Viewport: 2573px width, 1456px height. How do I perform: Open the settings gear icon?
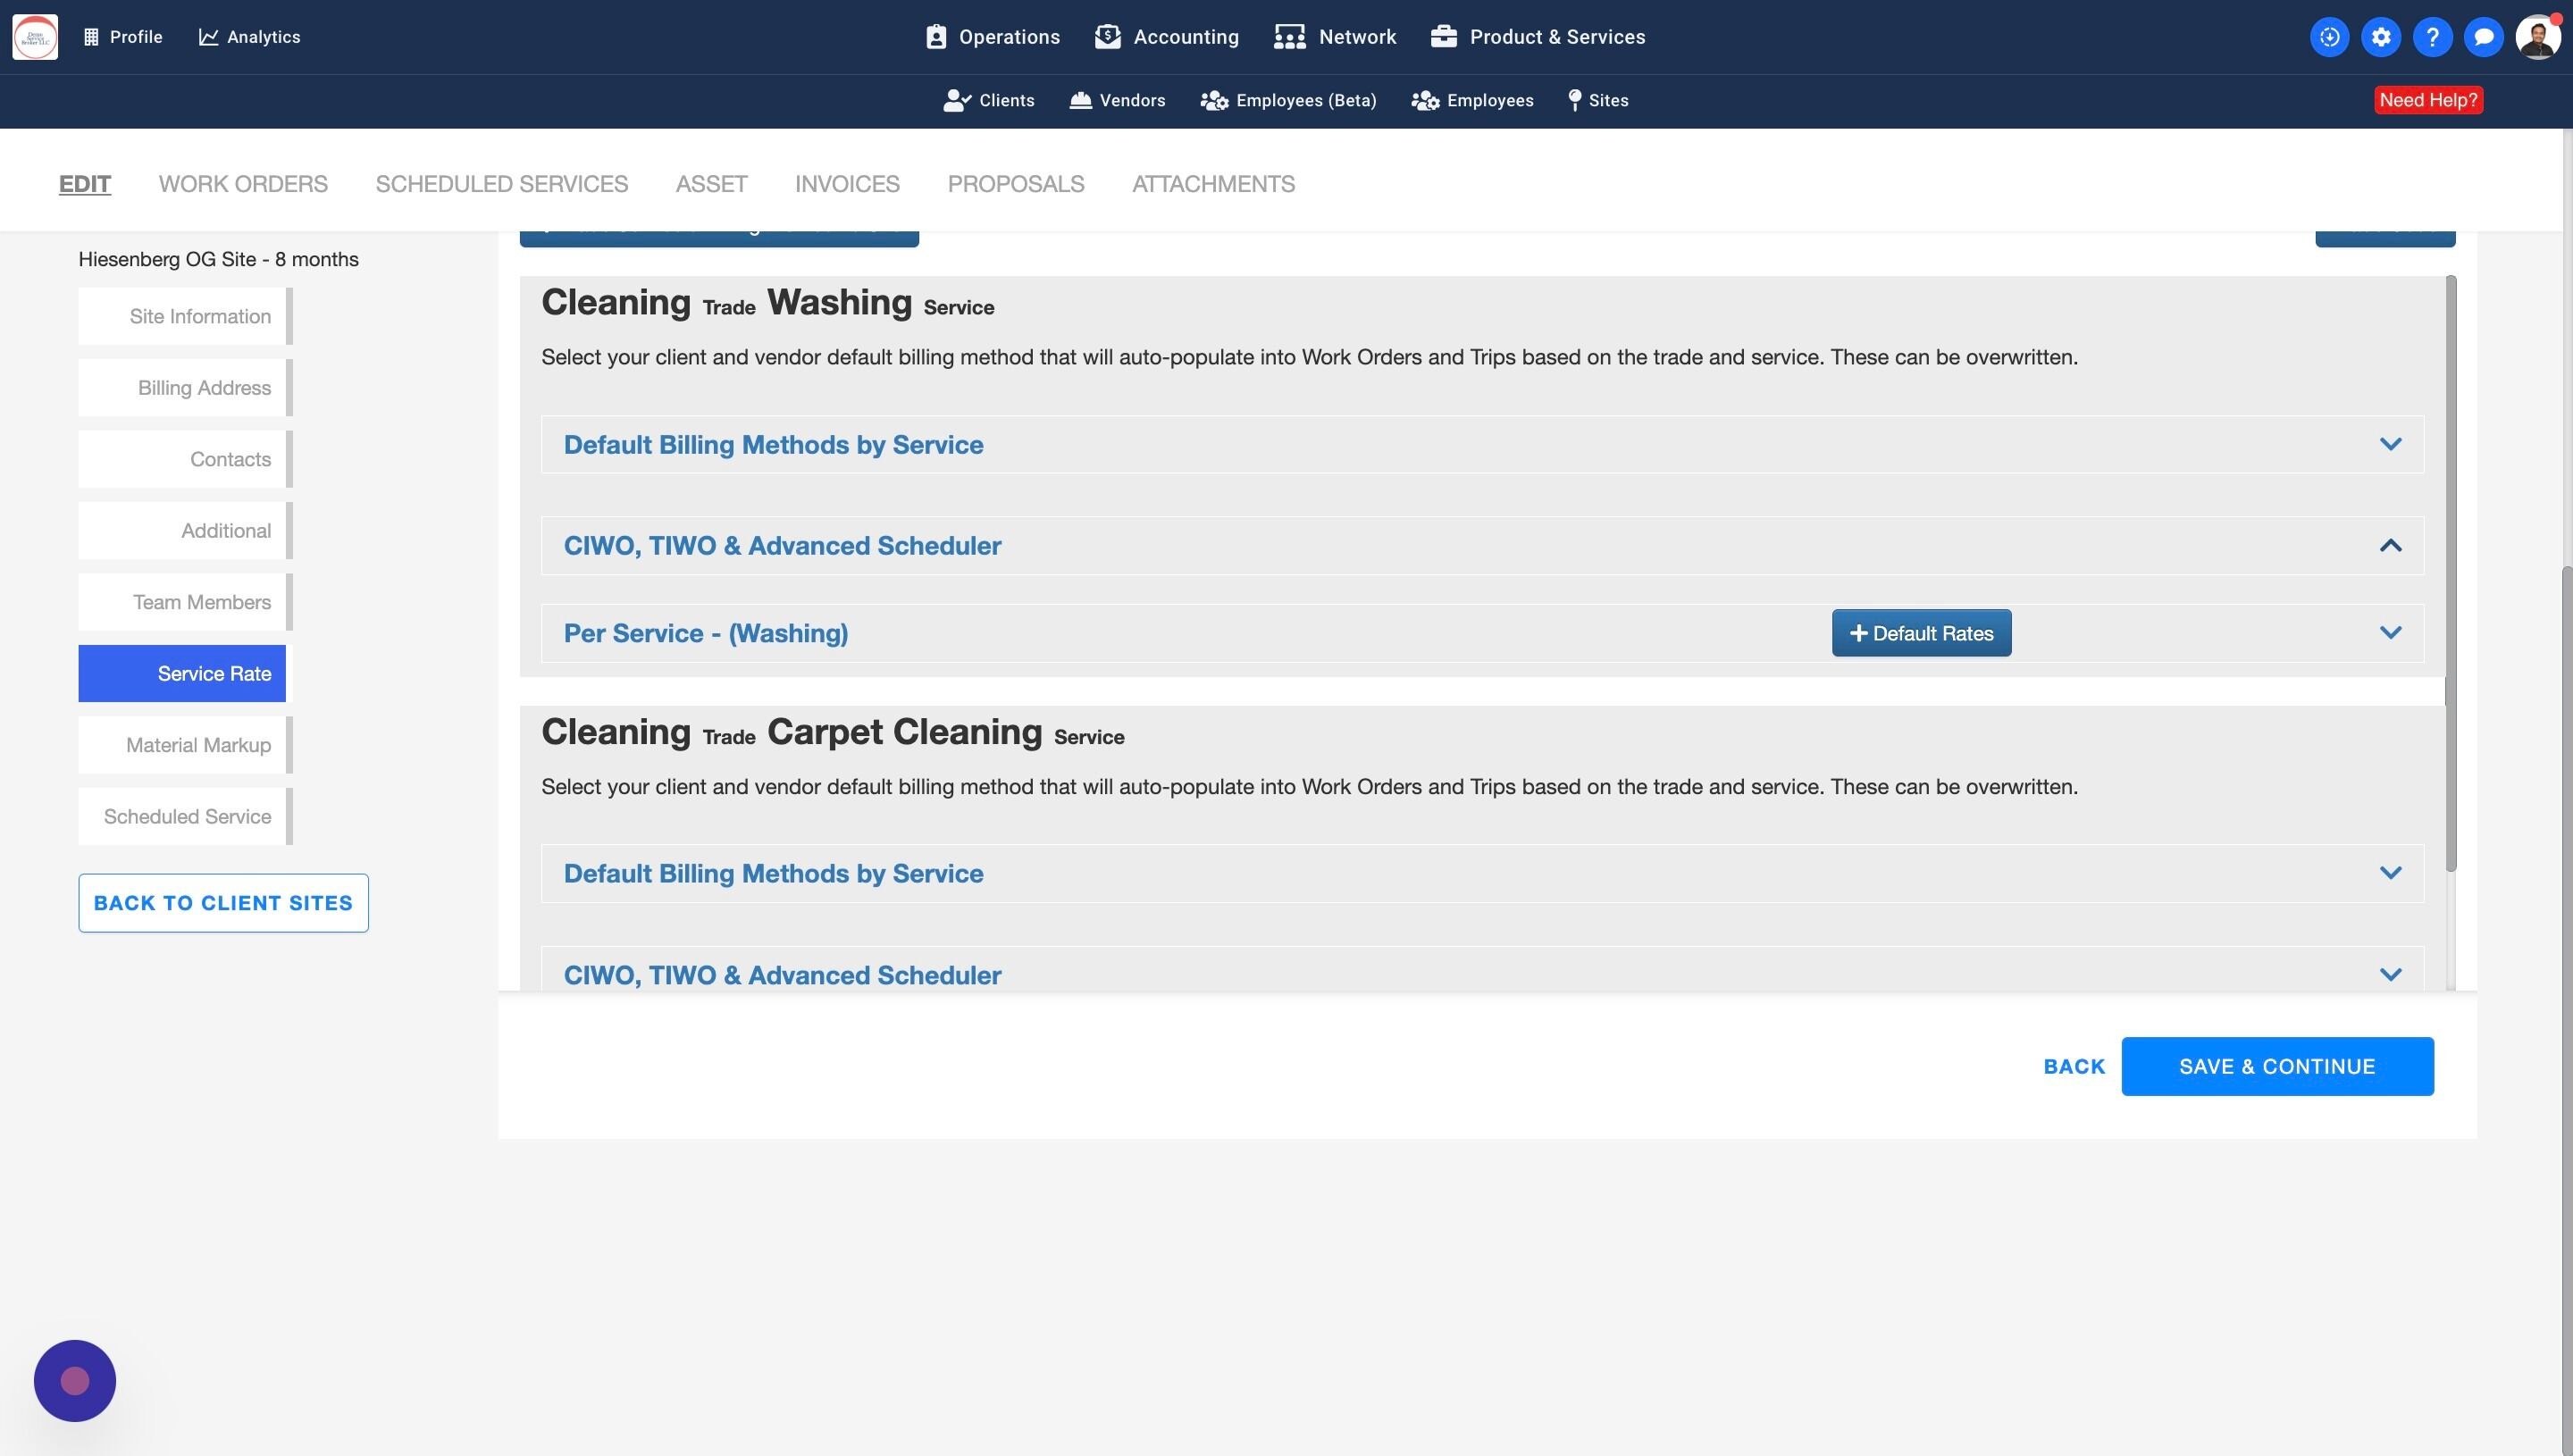point(2381,37)
